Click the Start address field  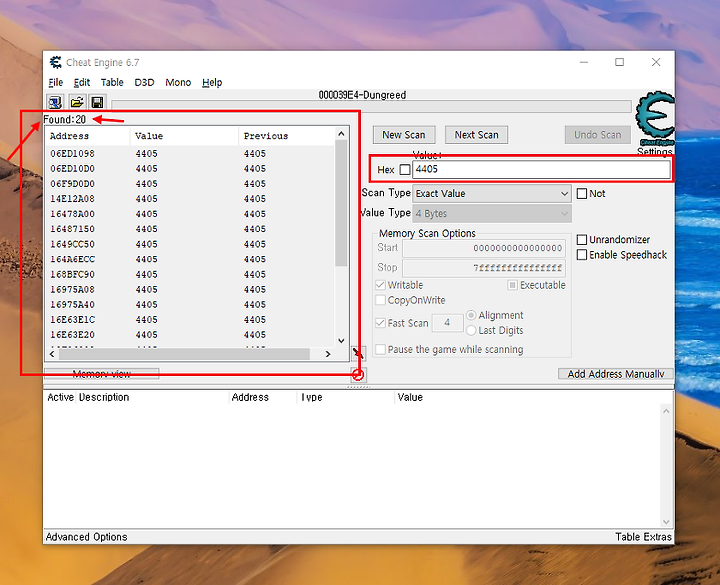[x=484, y=248]
